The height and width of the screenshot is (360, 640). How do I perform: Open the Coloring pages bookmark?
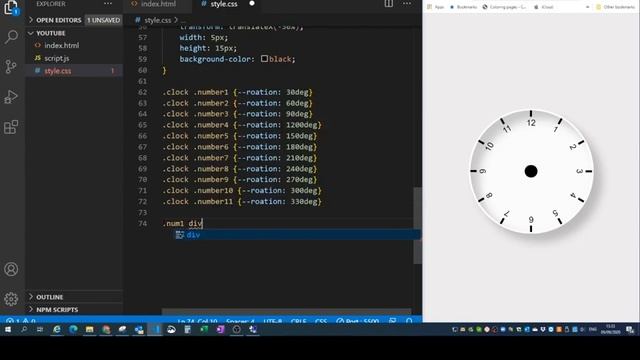coord(504,7)
